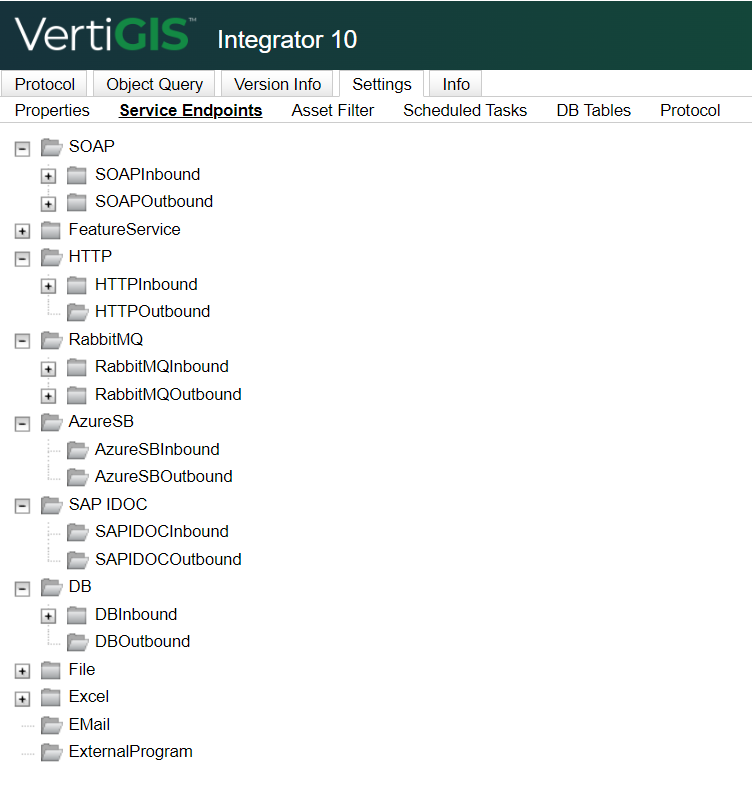This screenshot has width=752, height=810.
Task: Expand the FeatureService node
Action: click(x=22, y=231)
